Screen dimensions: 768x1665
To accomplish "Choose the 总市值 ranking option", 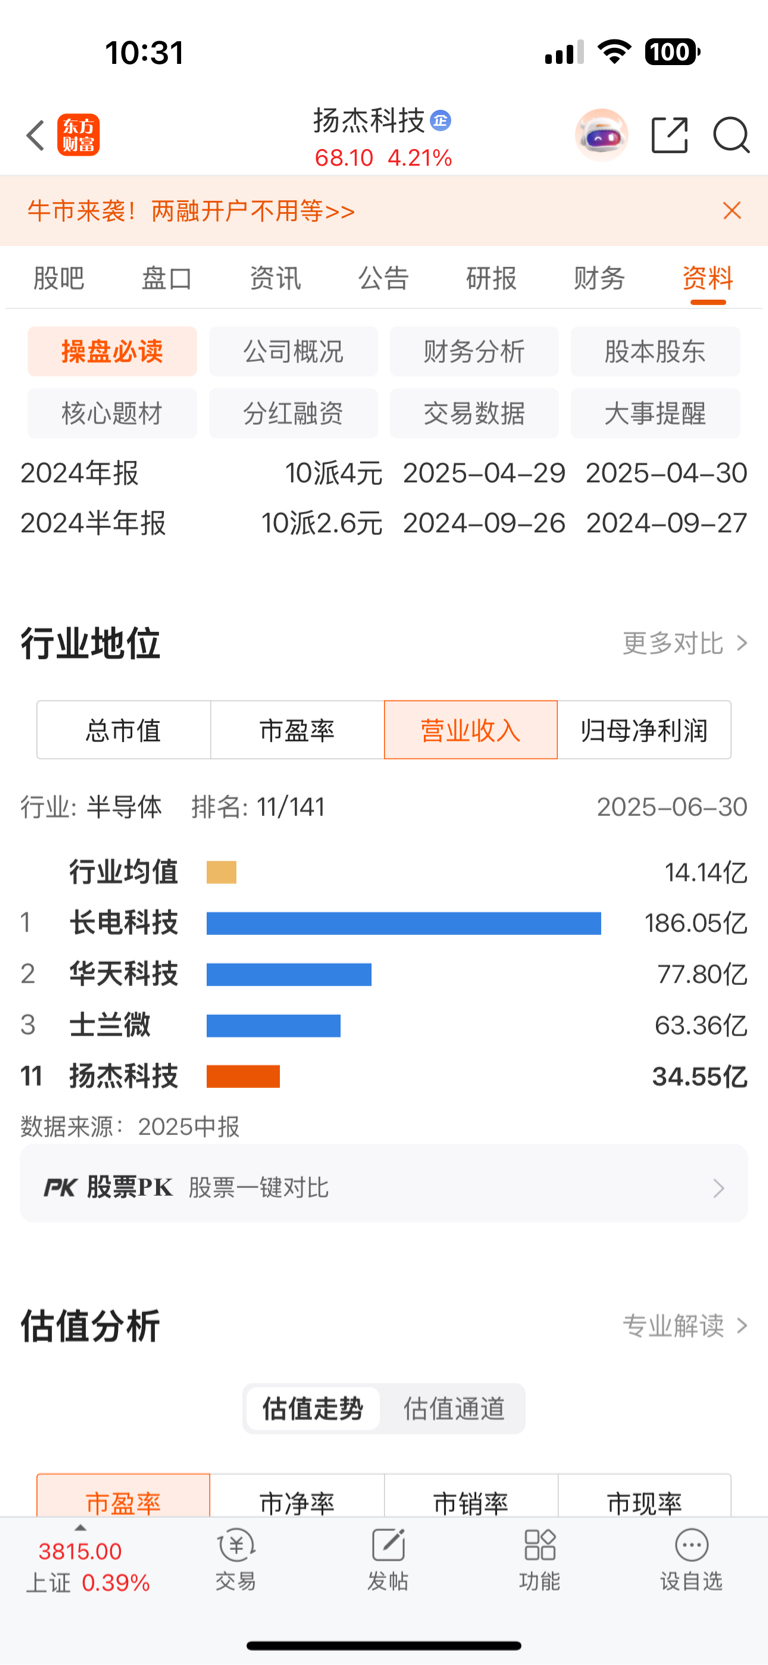I will 124,730.
